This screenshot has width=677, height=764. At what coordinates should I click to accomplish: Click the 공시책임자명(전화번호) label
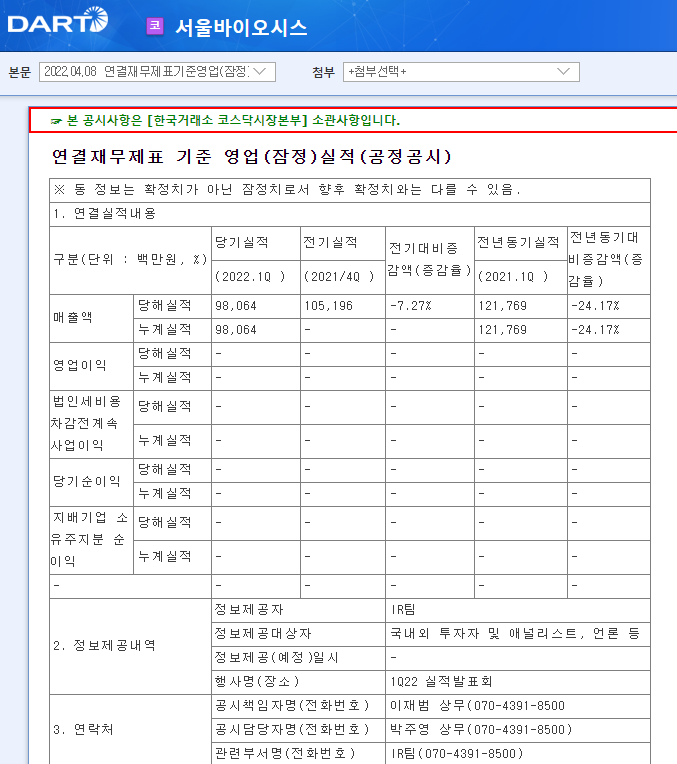pyautogui.click(x=292, y=706)
